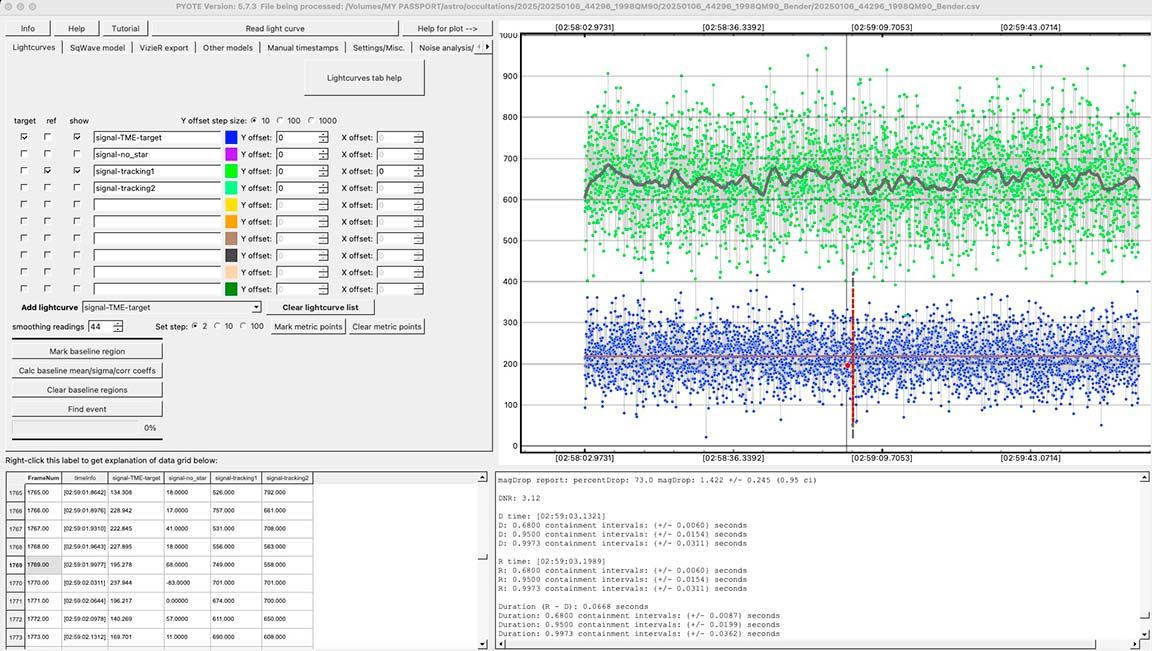Click left arrow of report horizontal scrollbar
Screen dimensions: 1152x651
[x=500, y=644]
